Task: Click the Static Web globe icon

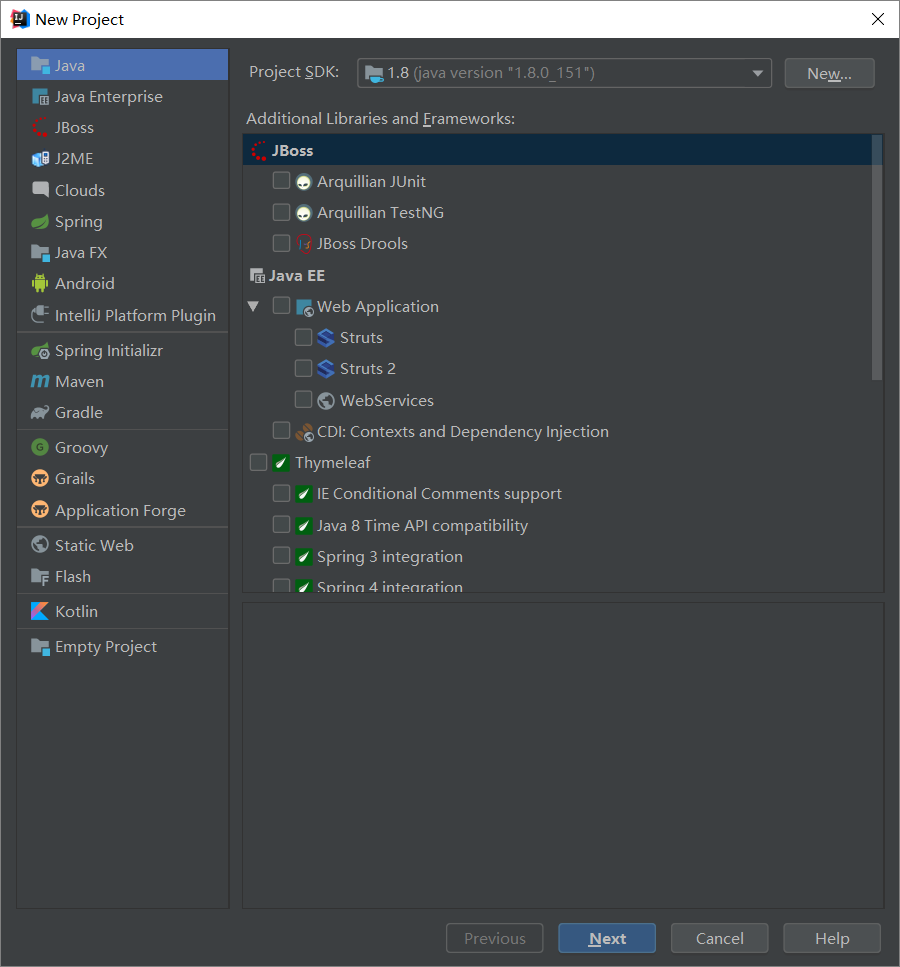Action: (40, 545)
